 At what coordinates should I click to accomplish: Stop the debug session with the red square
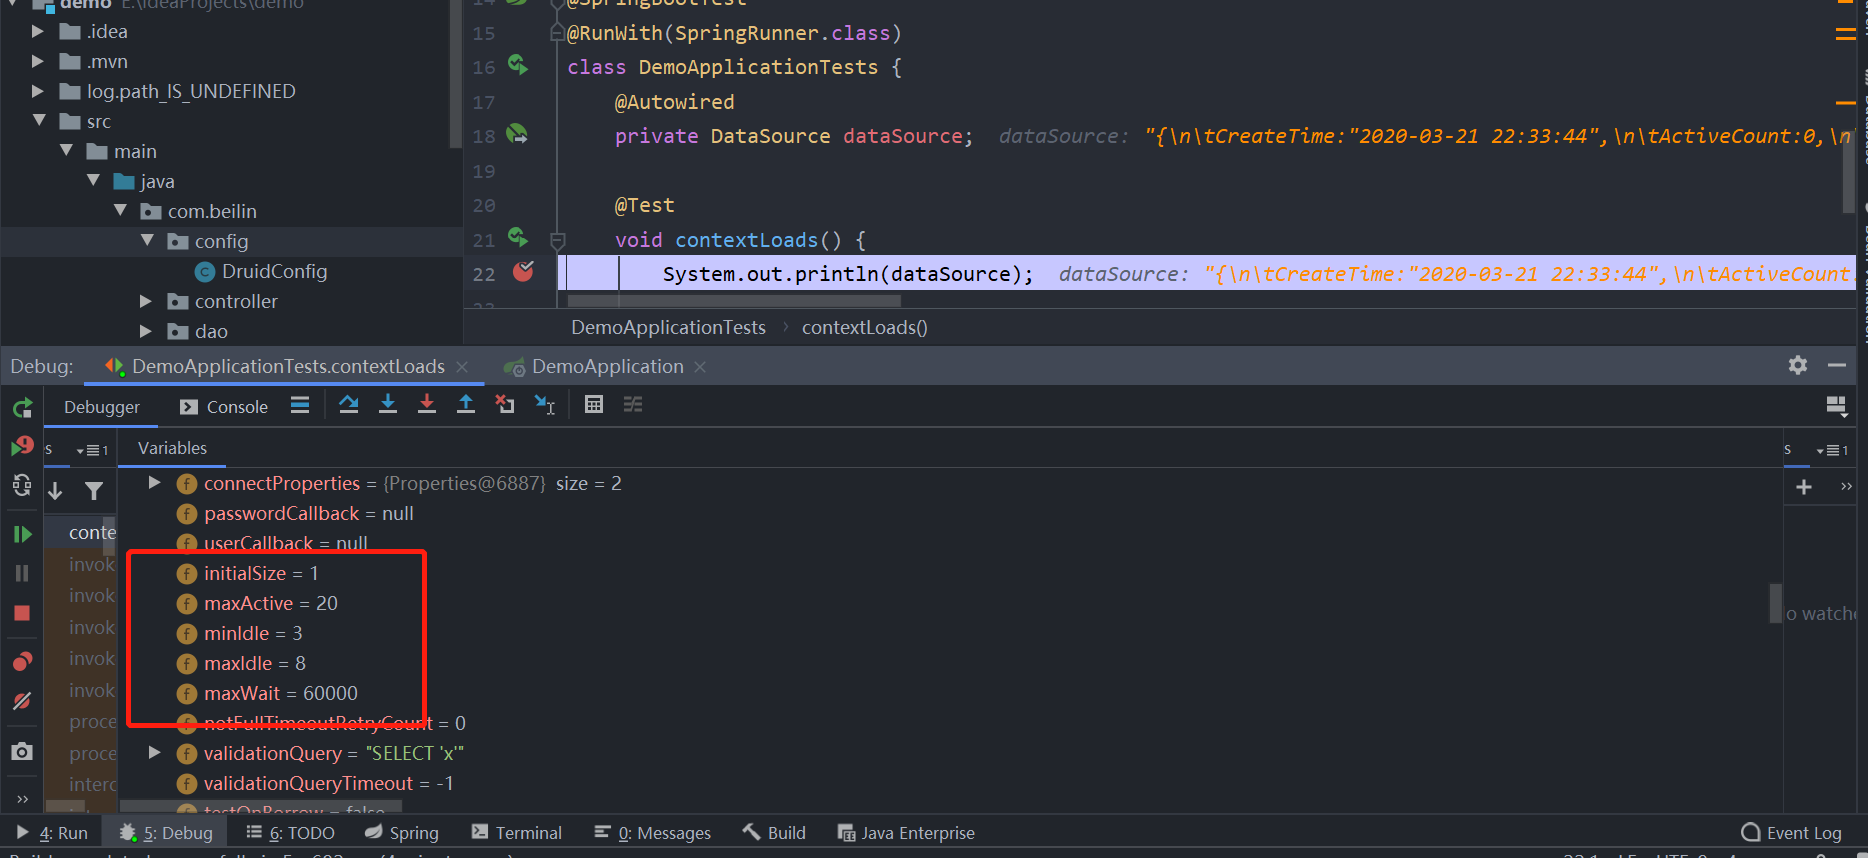[22, 613]
